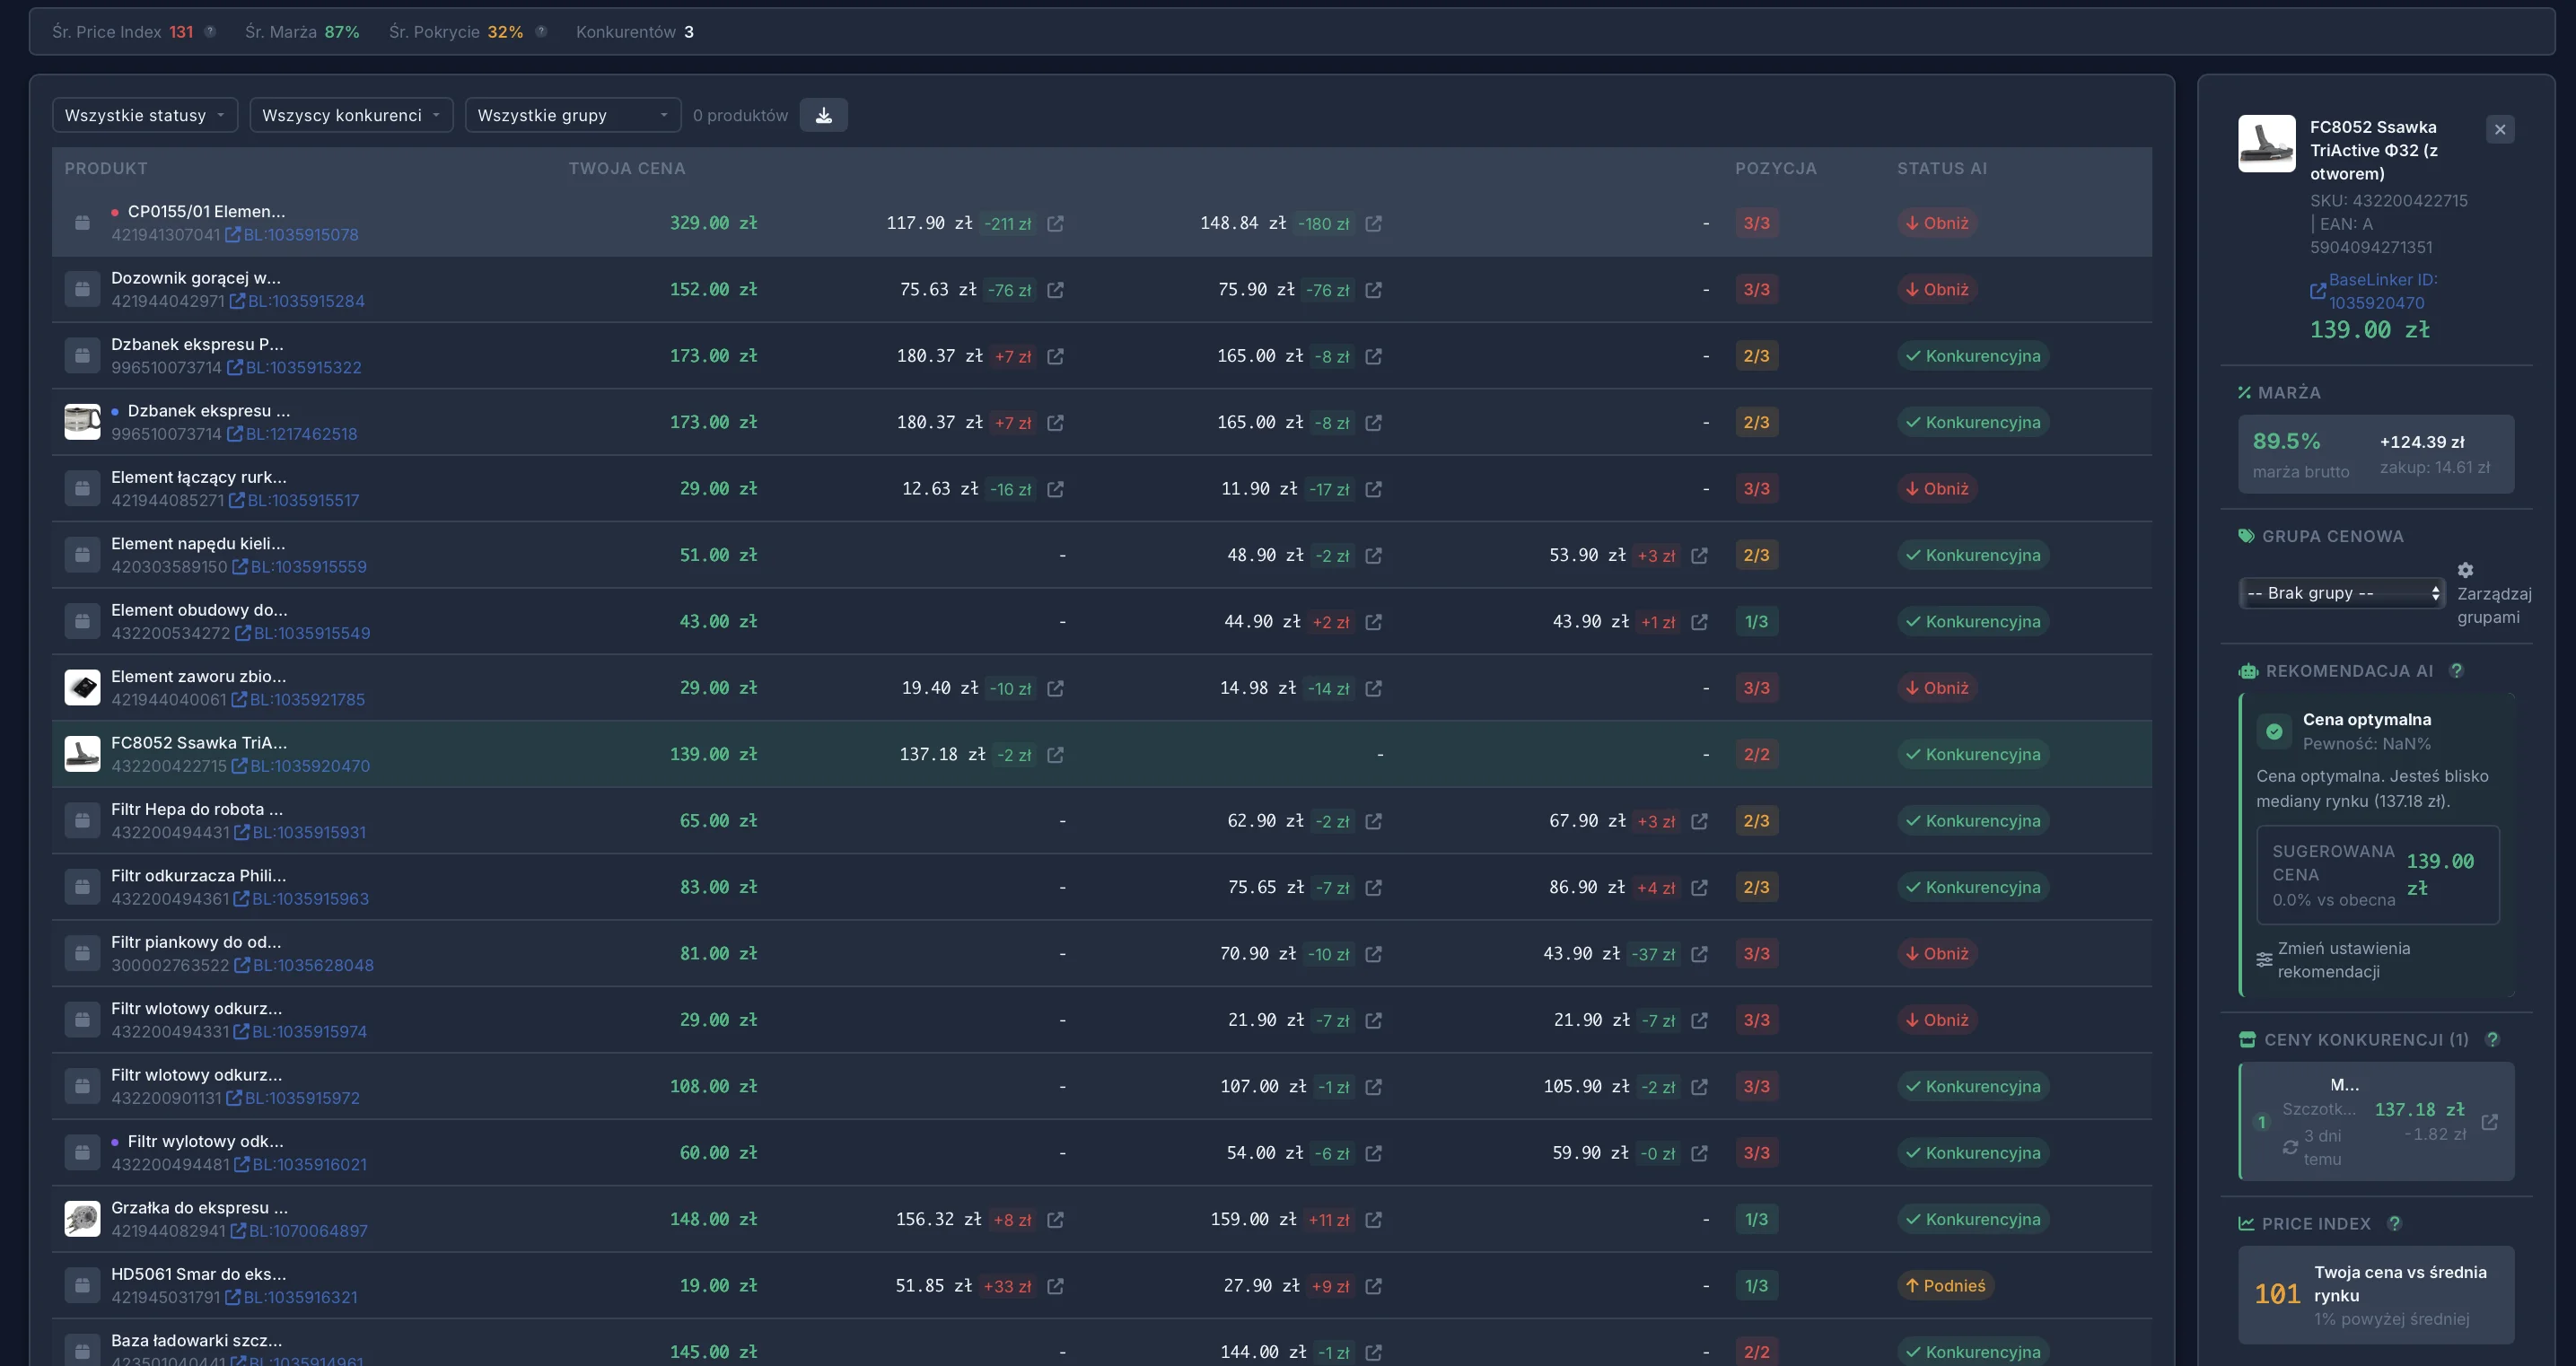Open the Wszyscy konkurenci dropdown

[351, 115]
